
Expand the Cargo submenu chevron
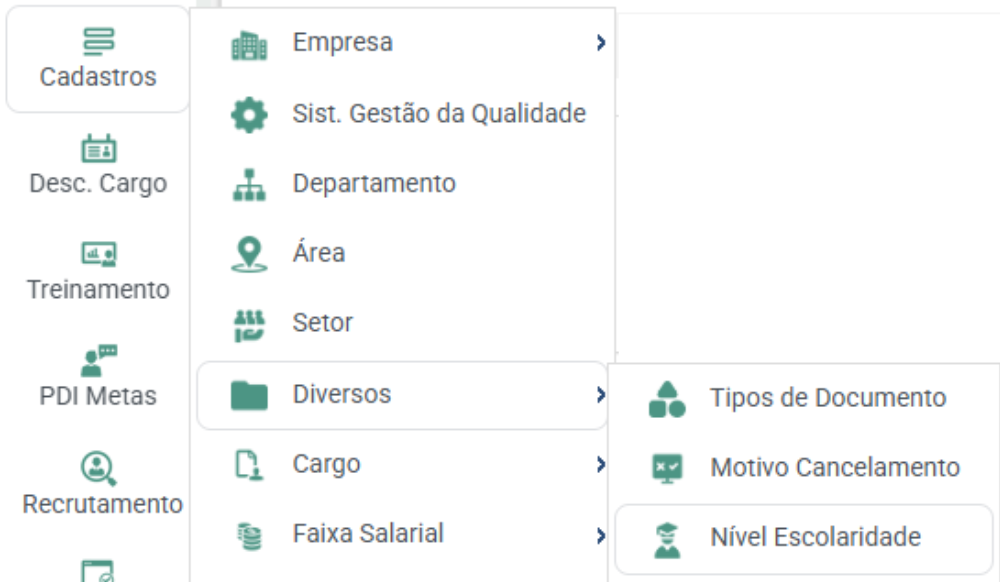click(x=600, y=464)
